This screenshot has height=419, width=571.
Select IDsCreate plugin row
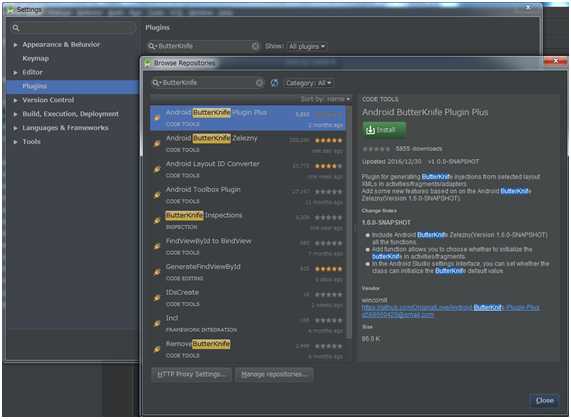(248, 298)
